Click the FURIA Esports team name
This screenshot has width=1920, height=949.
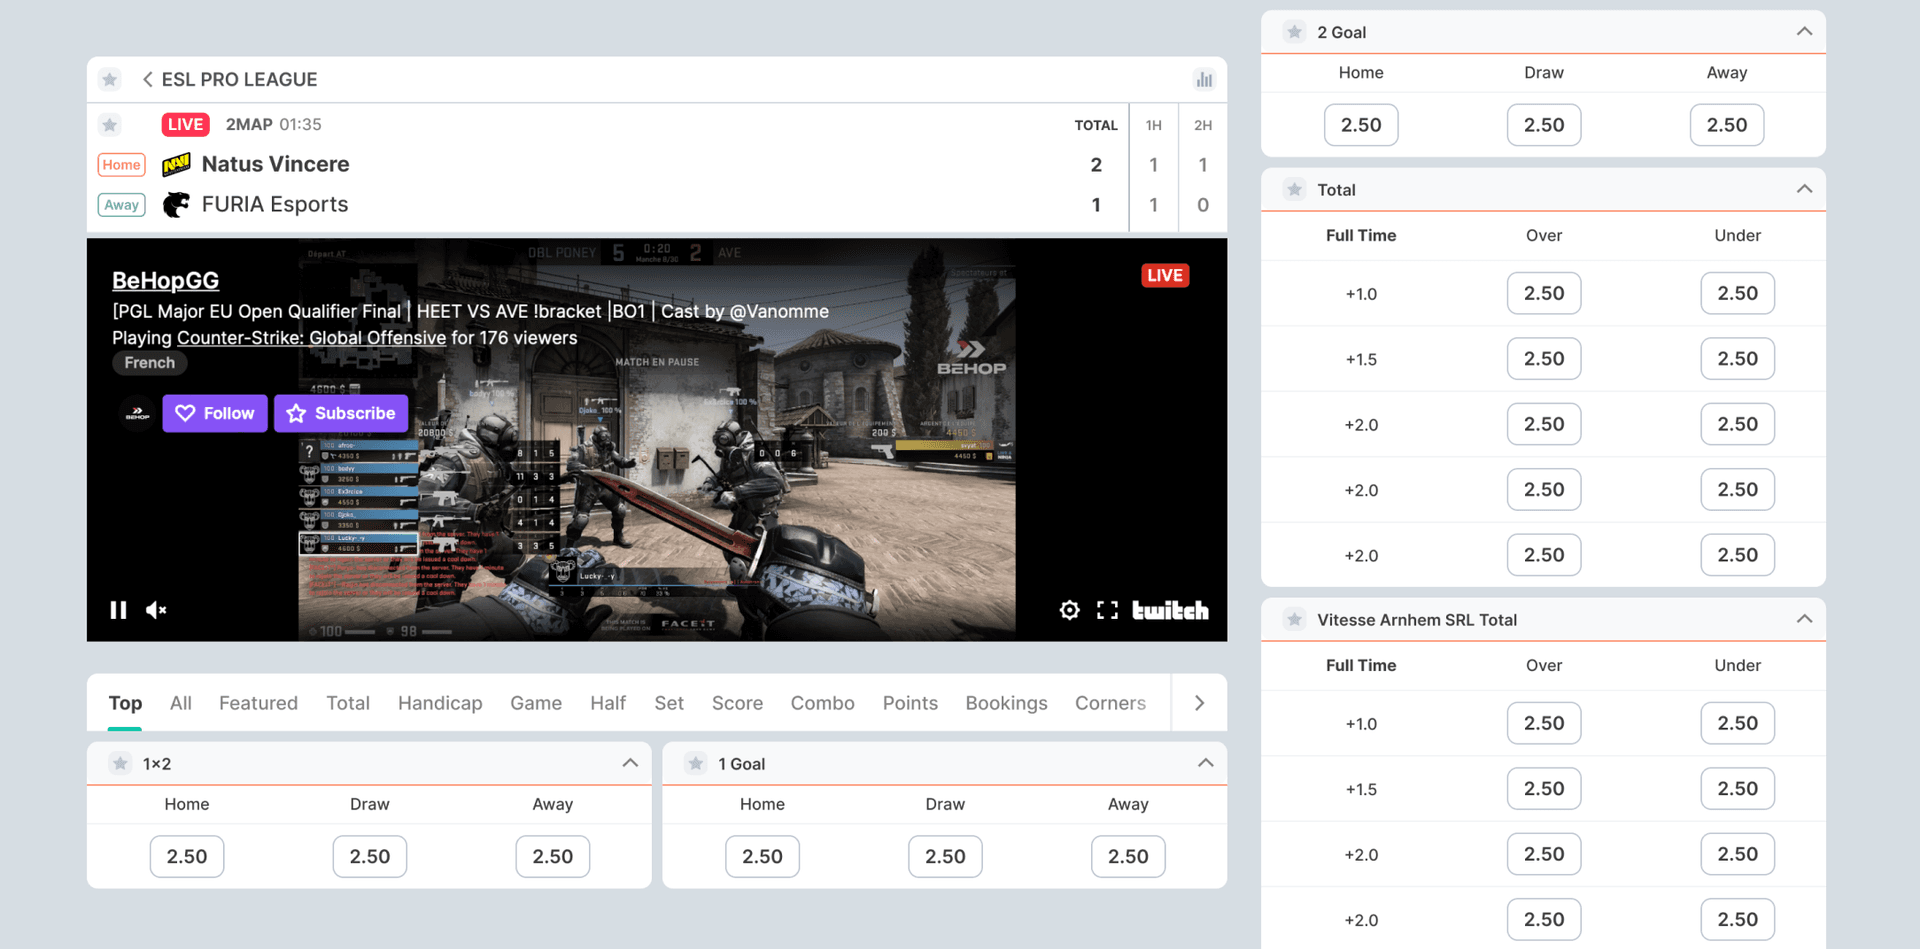(x=275, y=204)
